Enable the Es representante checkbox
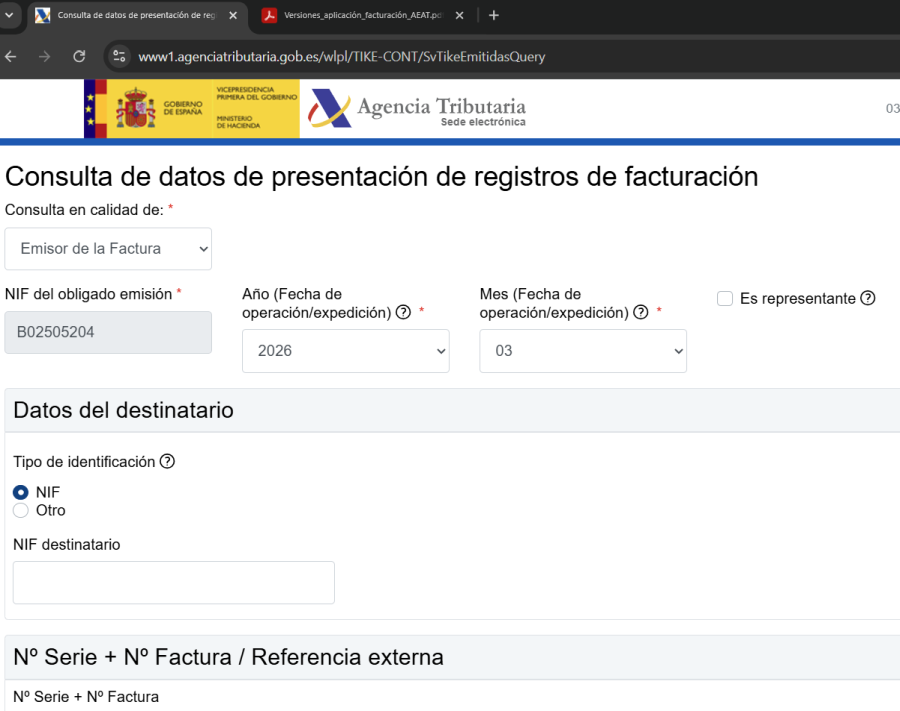900x711 pixels. [725, 298]
